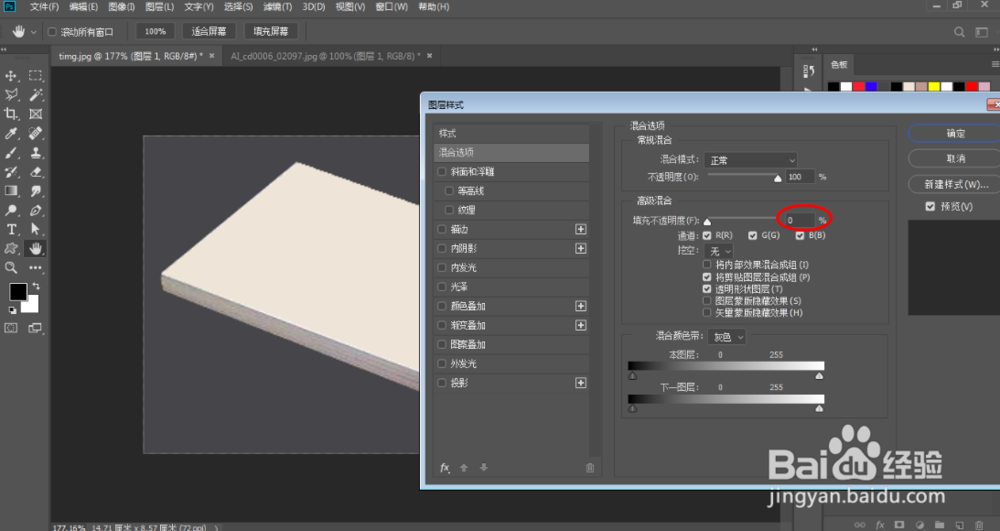Select the Smudge tool
Screen dimensions: 1000x531
(x=36, y=191)
